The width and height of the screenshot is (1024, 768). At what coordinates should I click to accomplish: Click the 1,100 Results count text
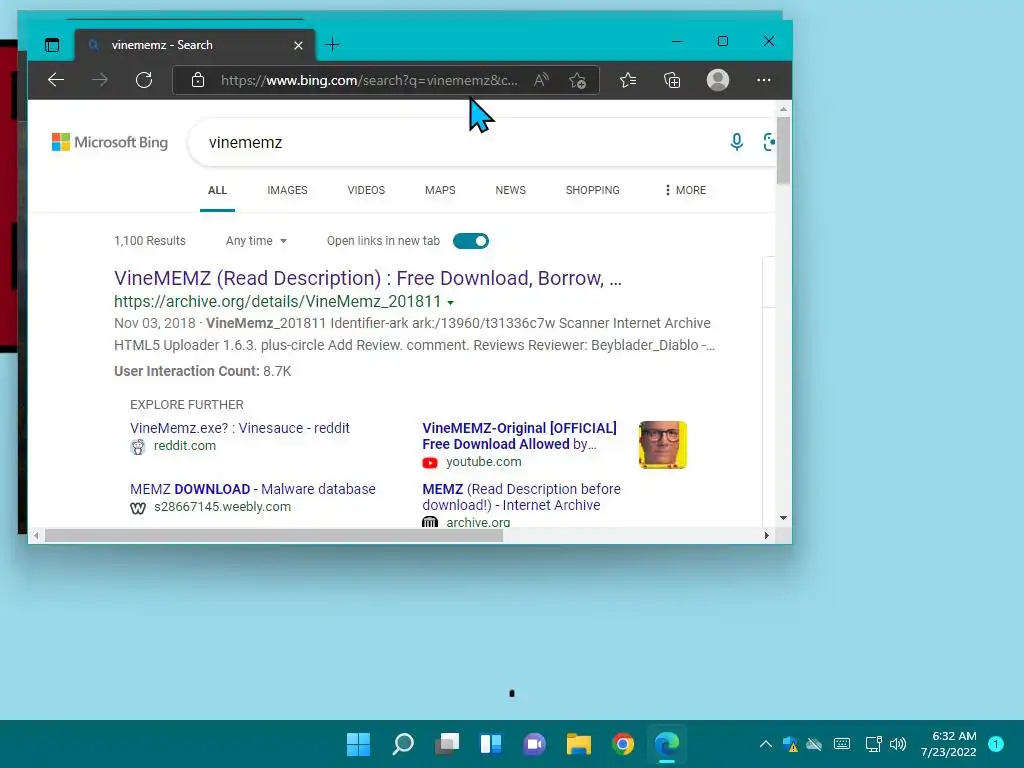[x=150, y=241]
